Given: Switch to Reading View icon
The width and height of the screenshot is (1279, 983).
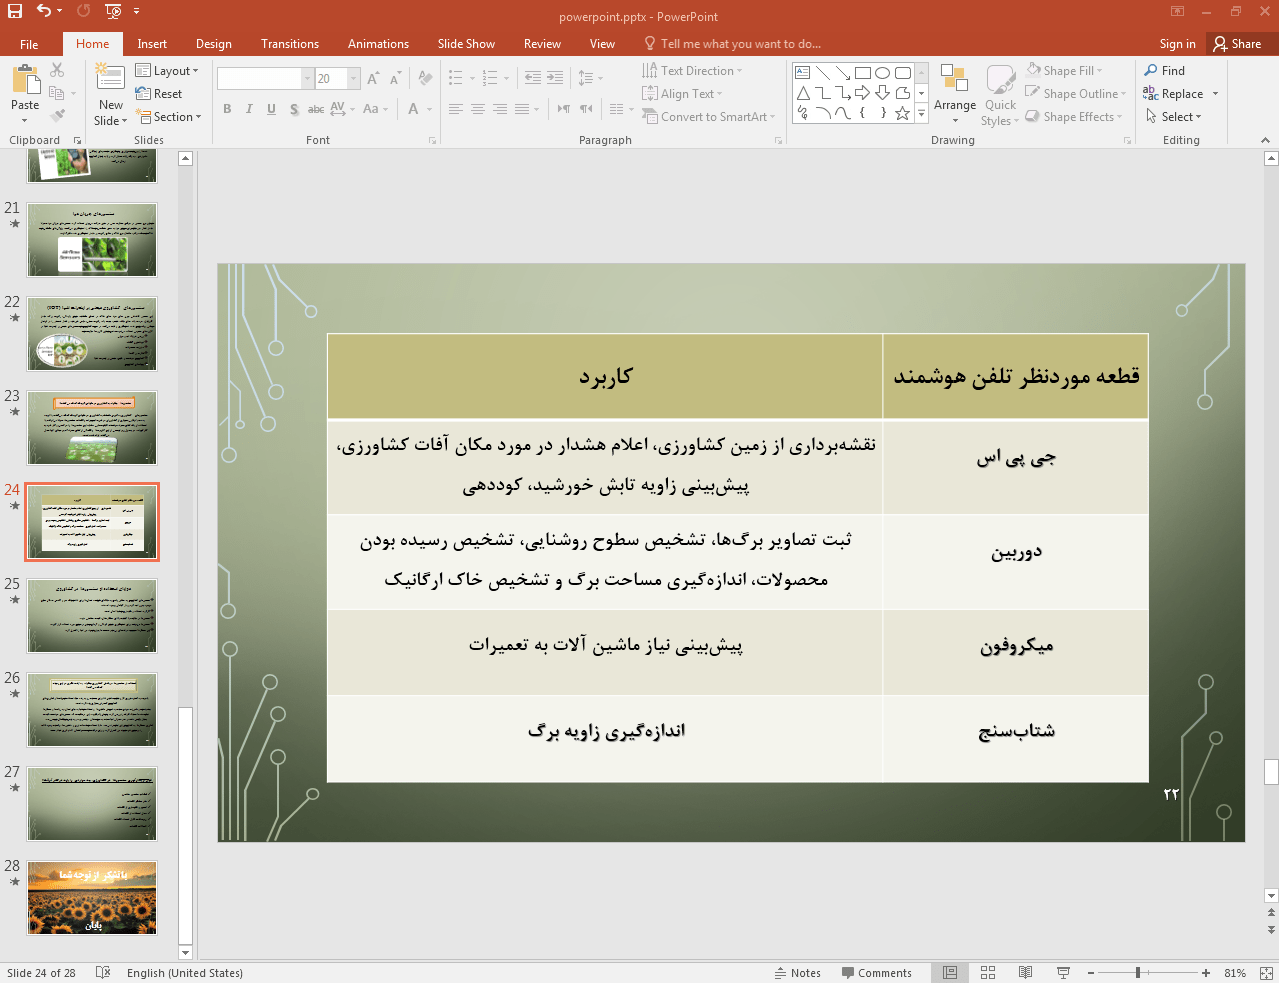Looking at the screenshot, I should pos(1025,973).
